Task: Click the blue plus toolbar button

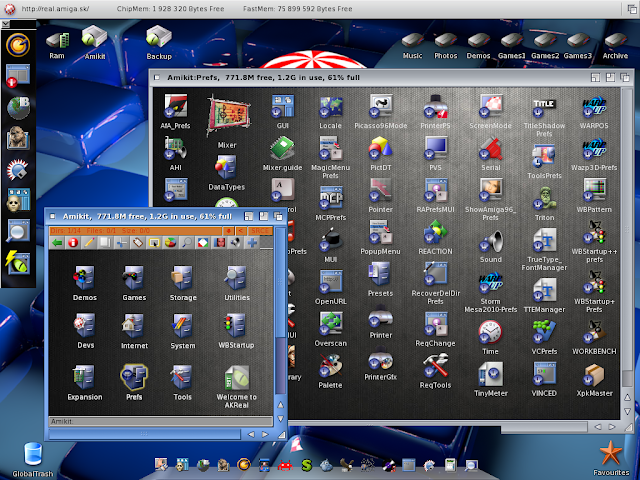Action: coord(252,242)
